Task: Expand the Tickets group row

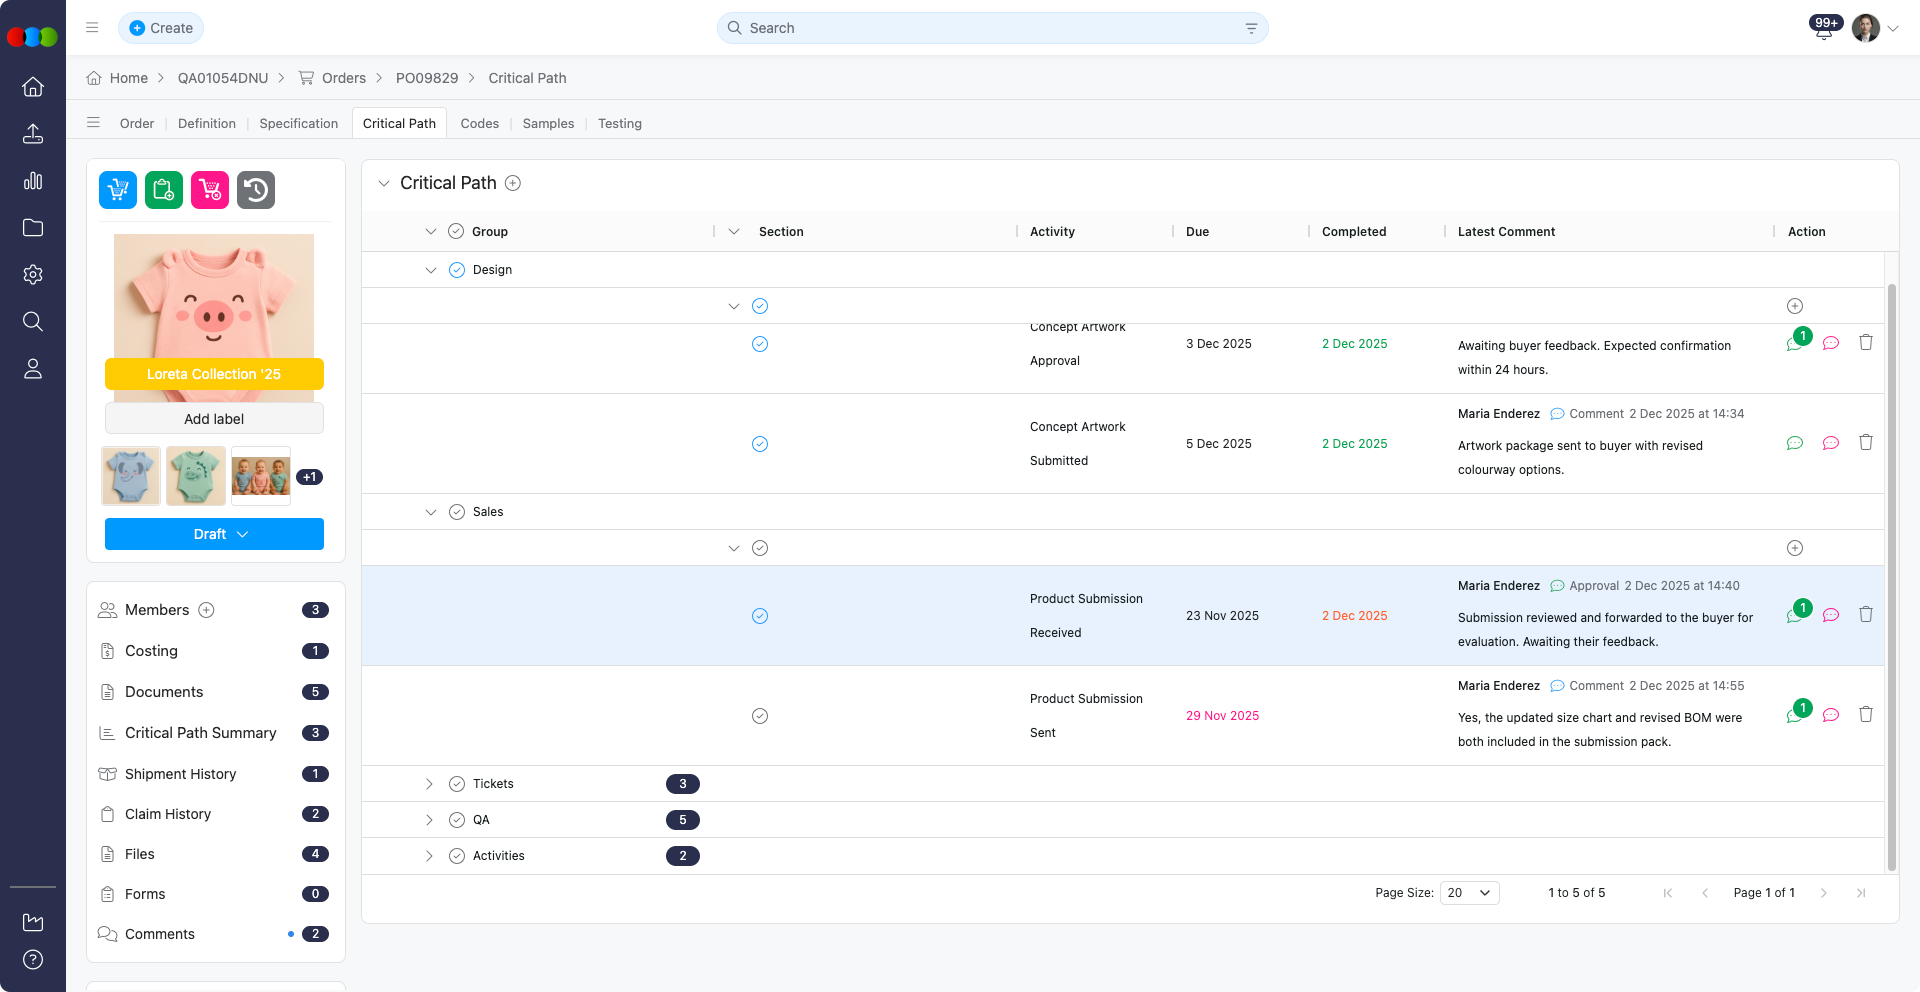Action: (x=430, y=784)
